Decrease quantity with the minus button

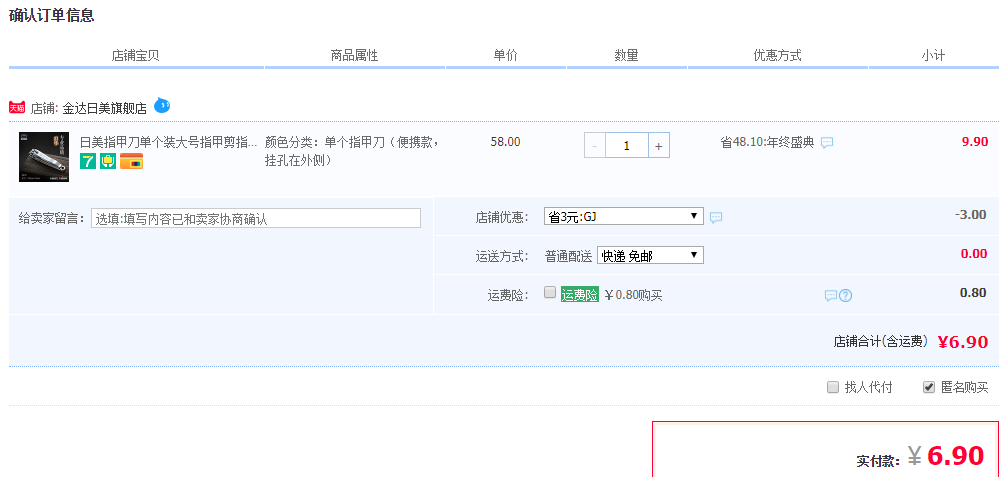point(594,146)
